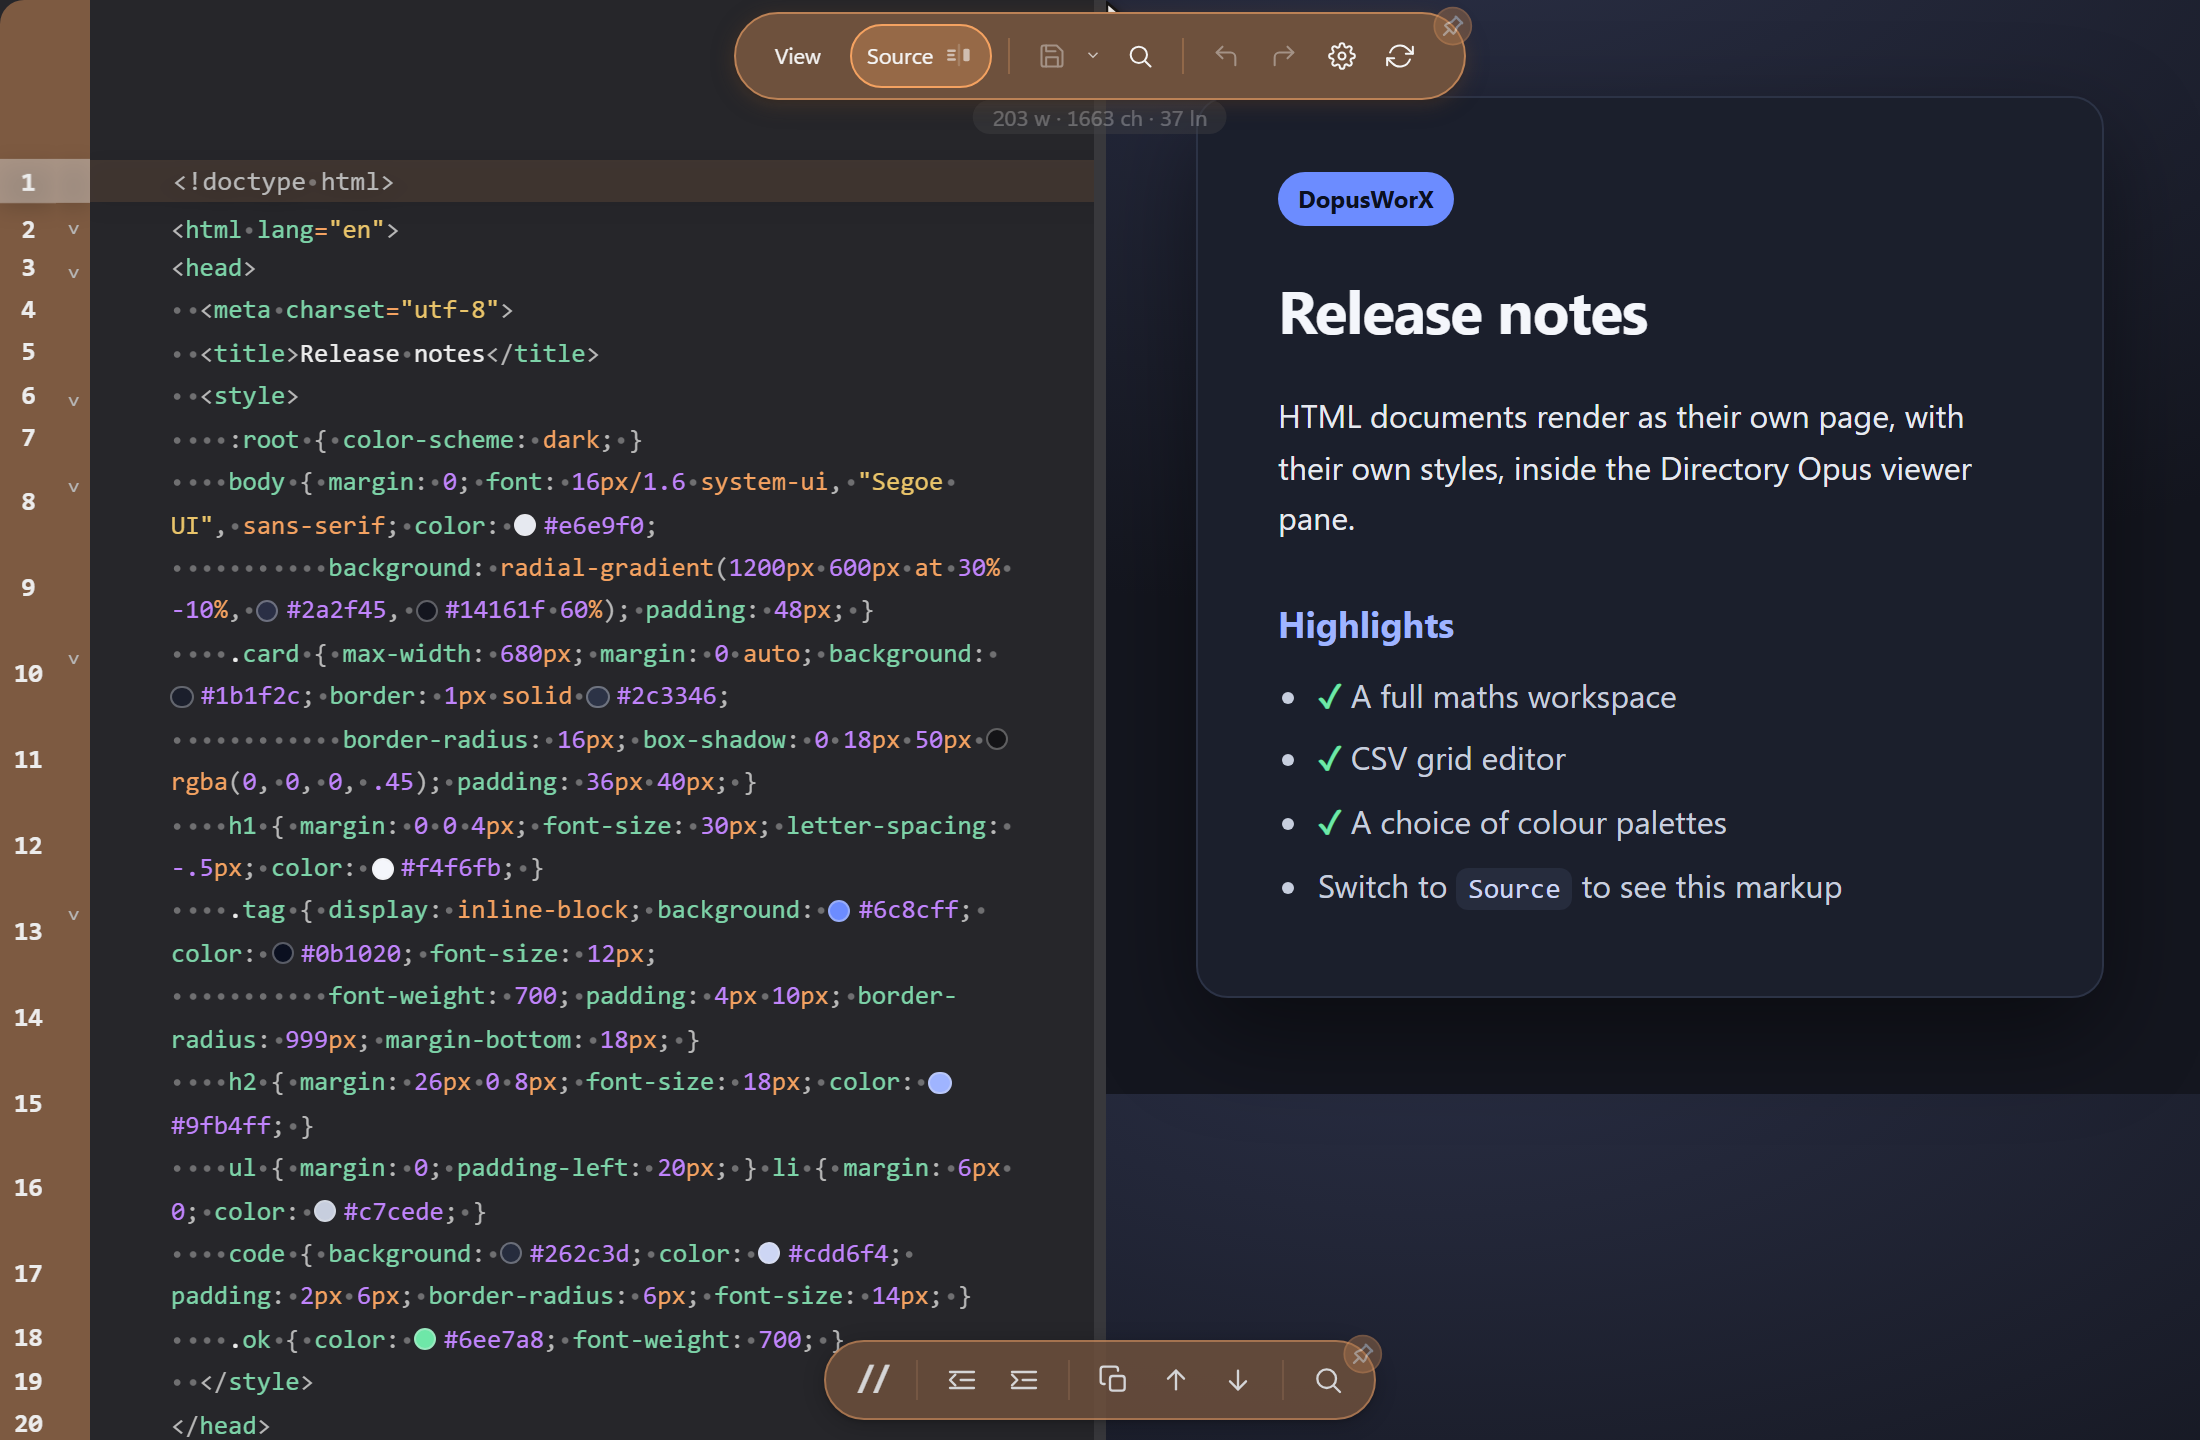Viewport: 2200px width, 1440px height.
Task: Open the rgba box-shadow color swatch
Action: 997,739
